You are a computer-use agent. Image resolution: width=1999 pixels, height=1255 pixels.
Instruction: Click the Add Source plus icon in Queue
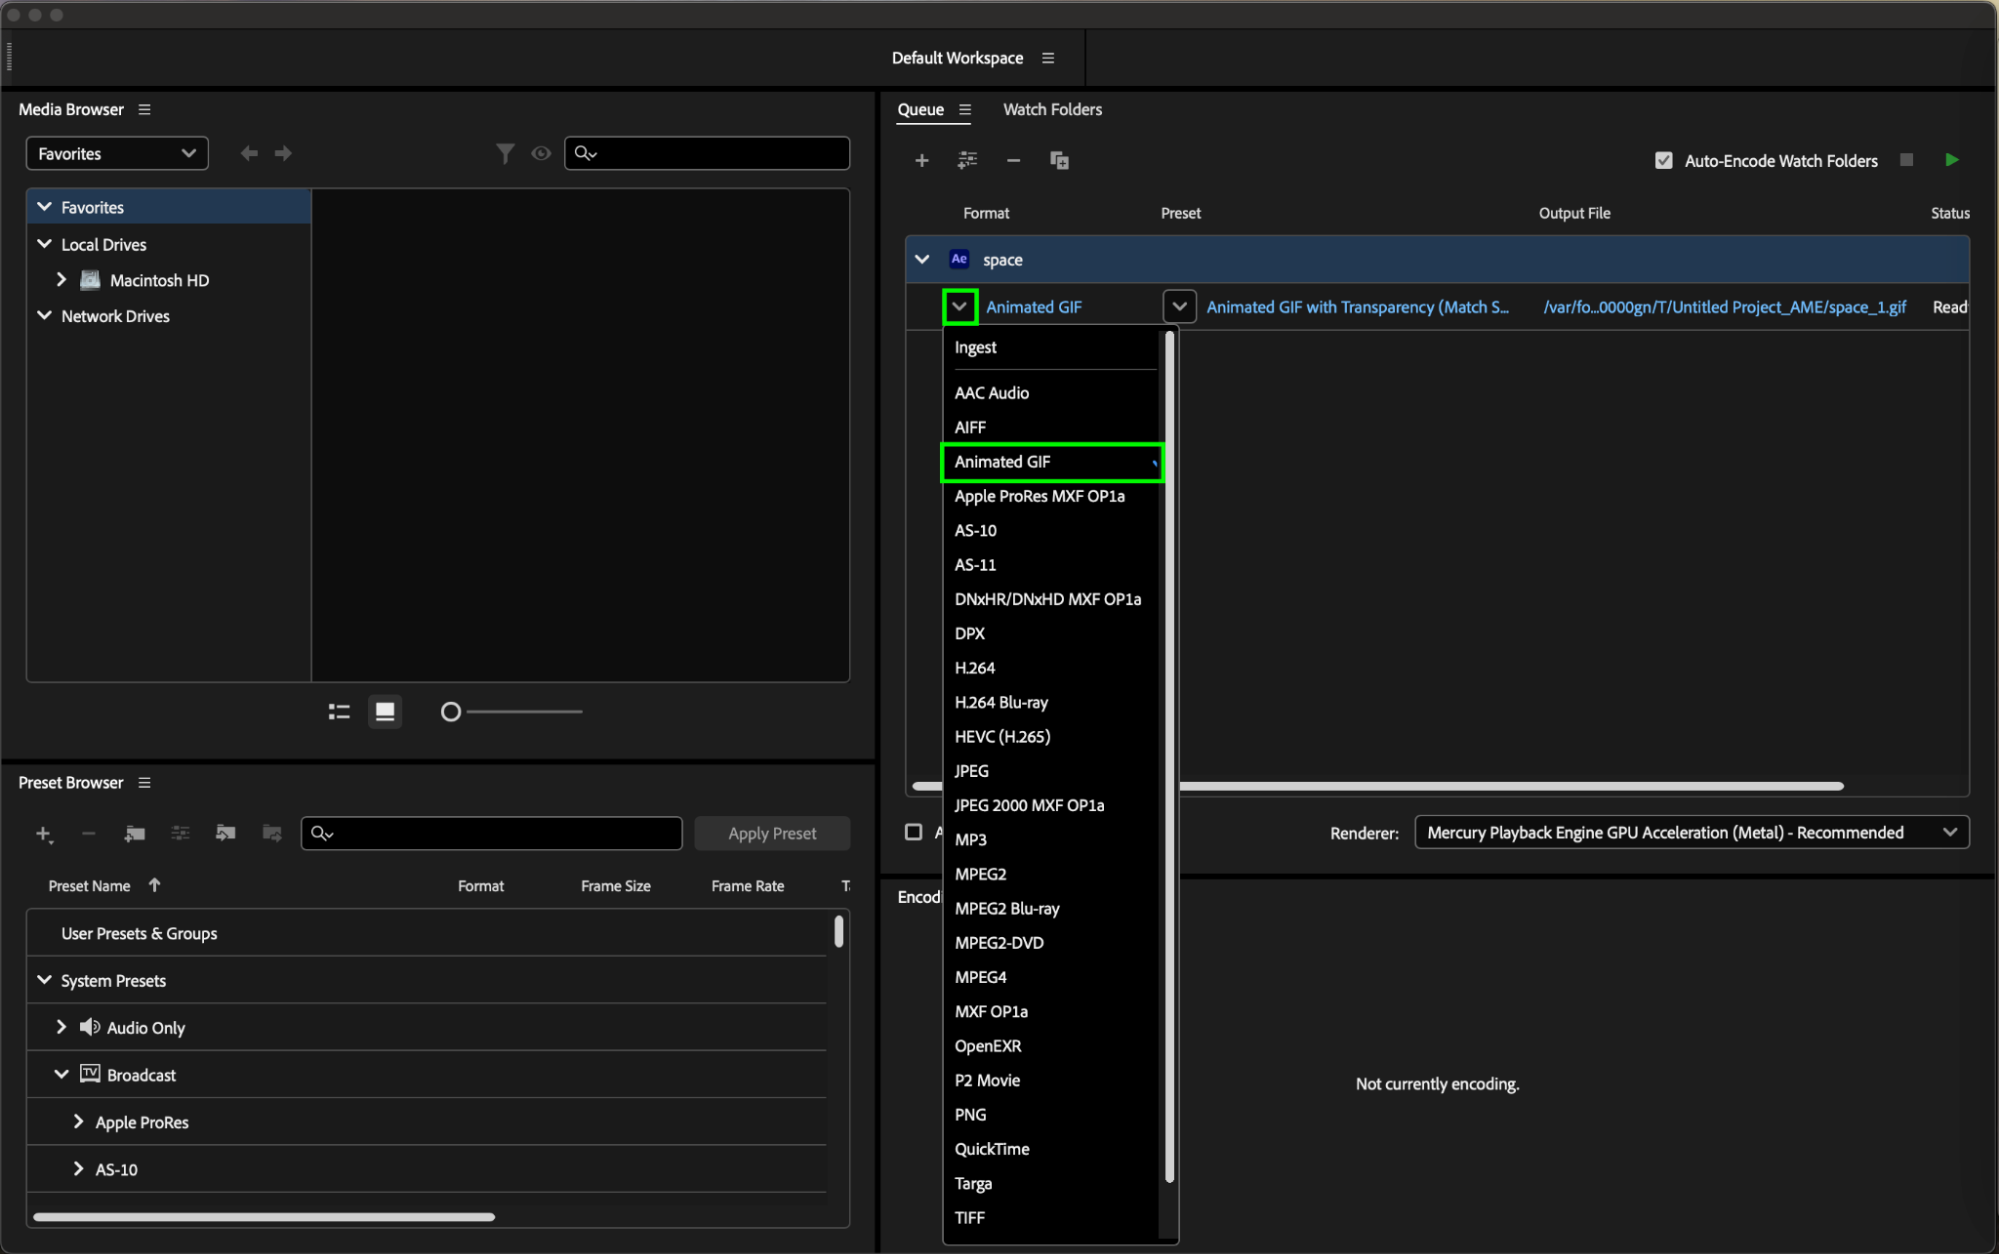(x=921, y=160)
